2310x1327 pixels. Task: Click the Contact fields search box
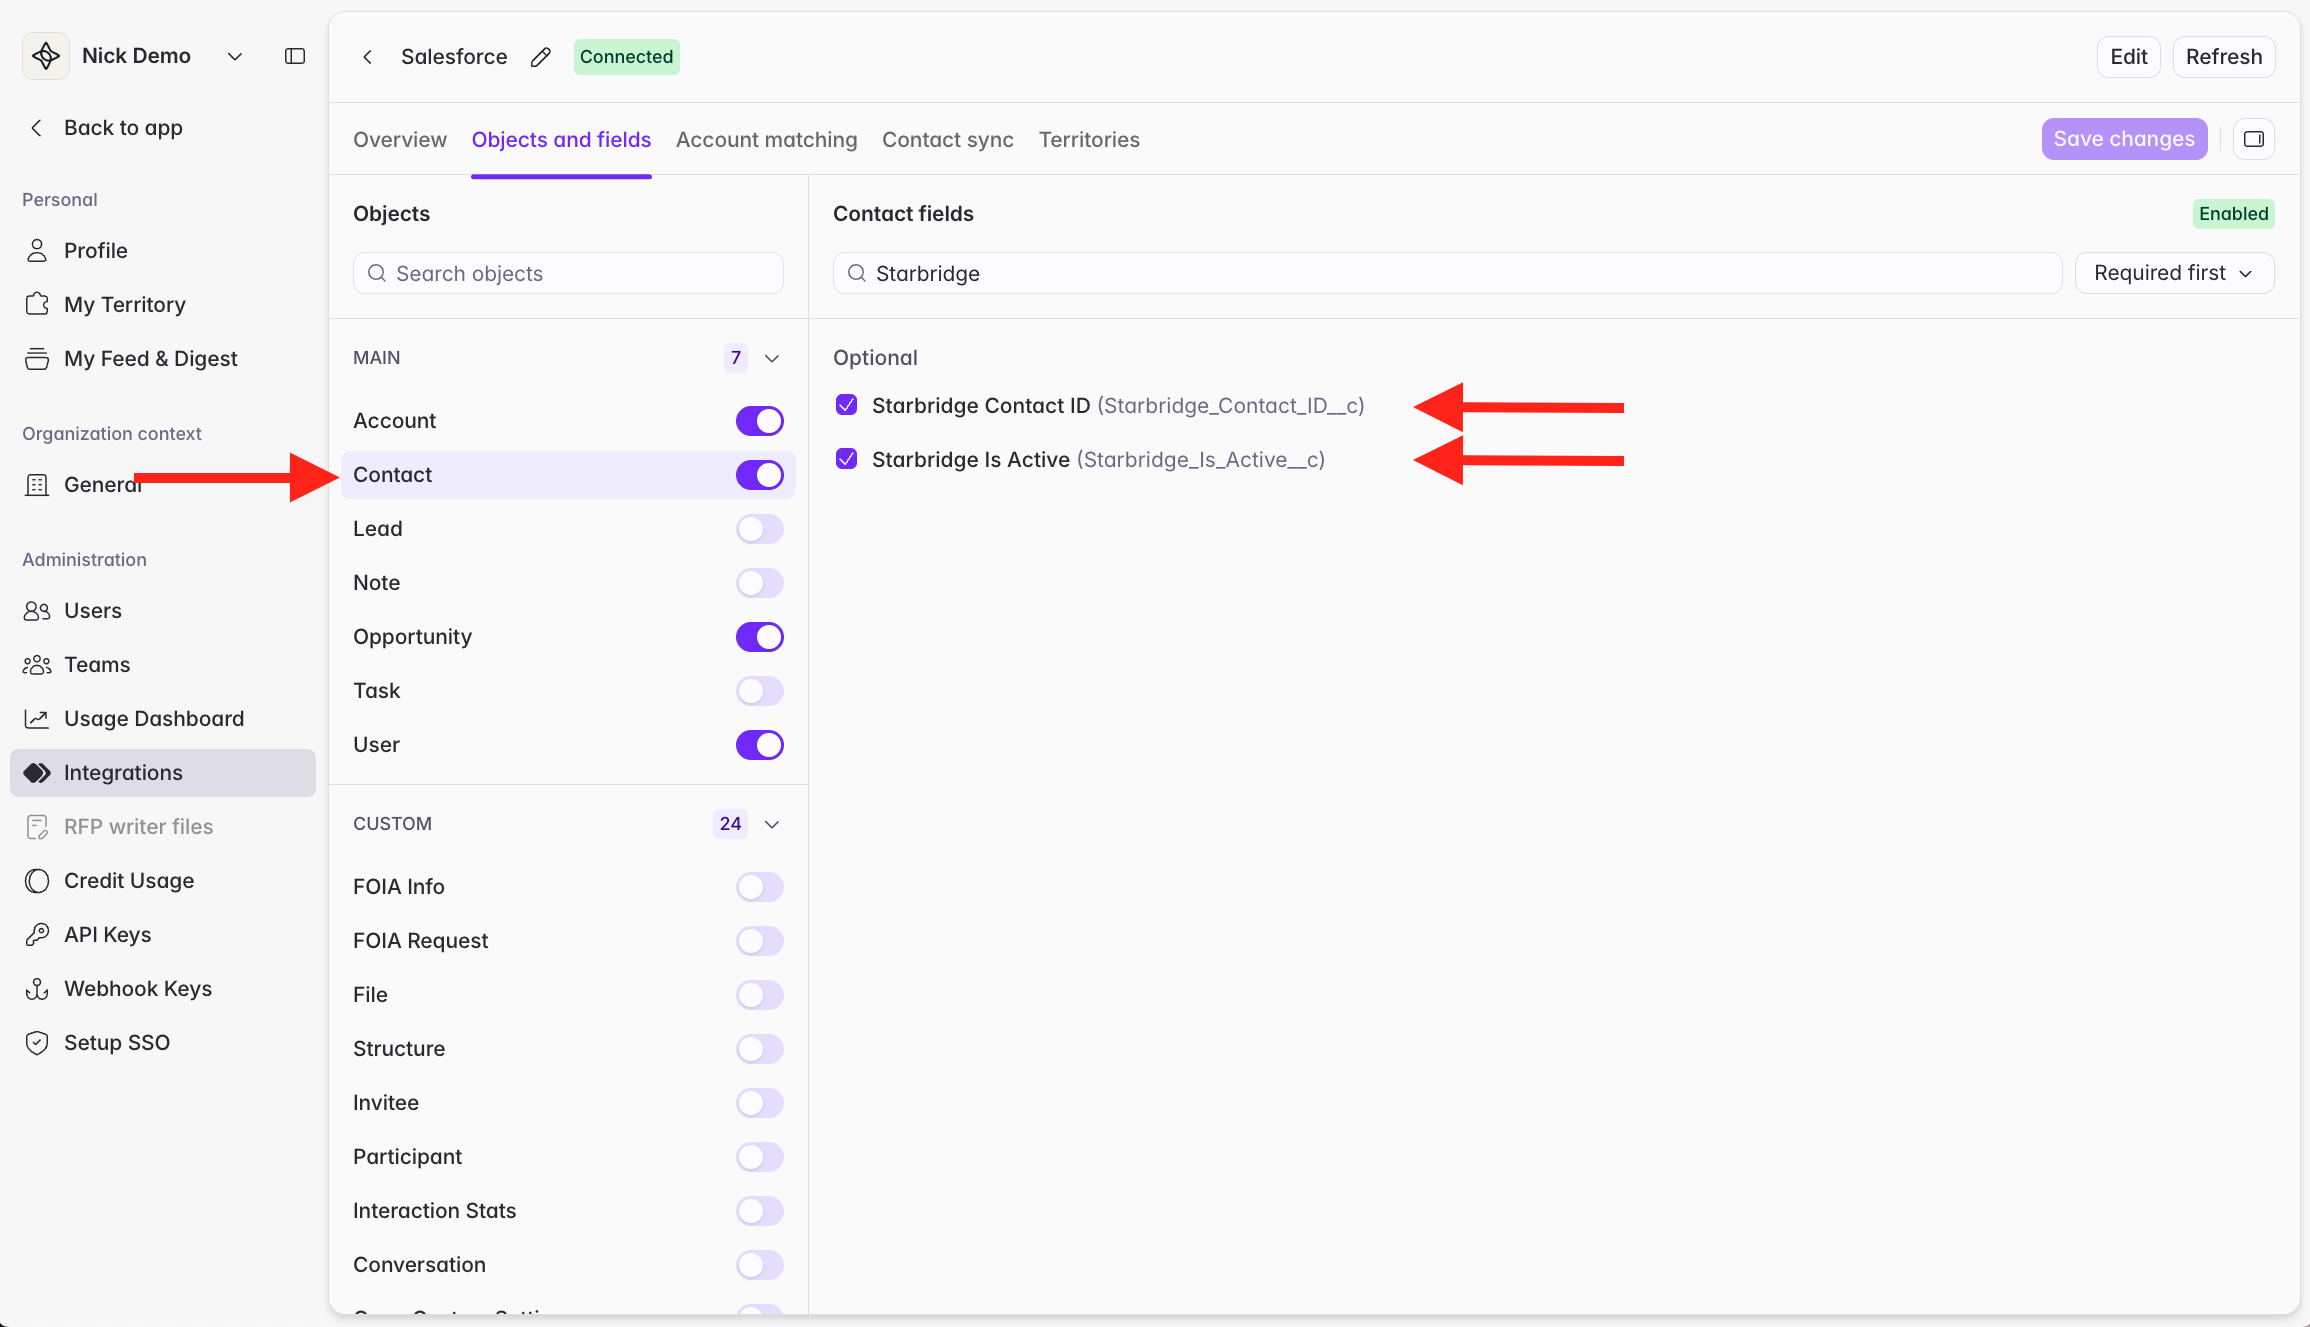(1447, 273)
